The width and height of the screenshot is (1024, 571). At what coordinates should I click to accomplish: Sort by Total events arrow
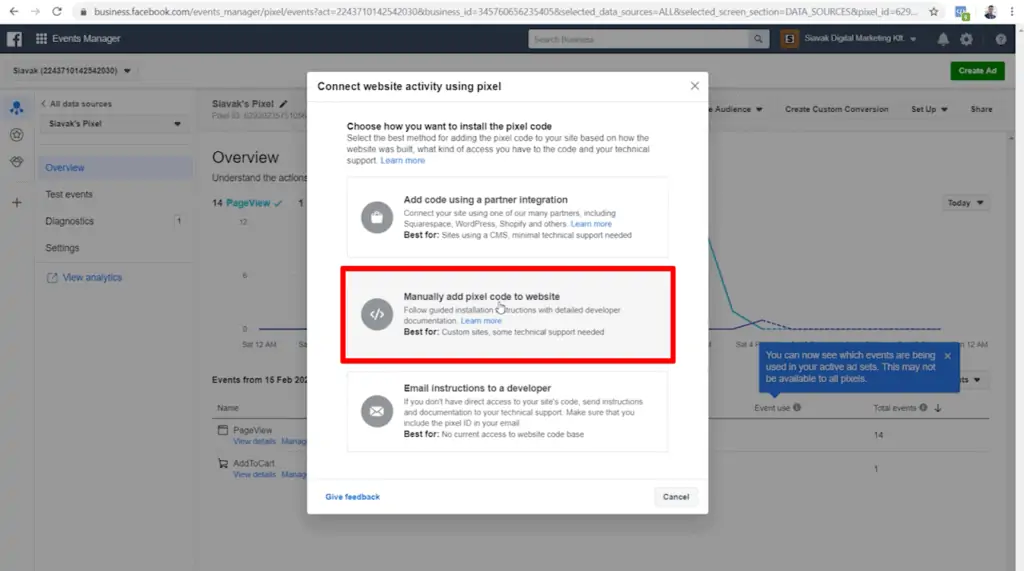(938, 408)
